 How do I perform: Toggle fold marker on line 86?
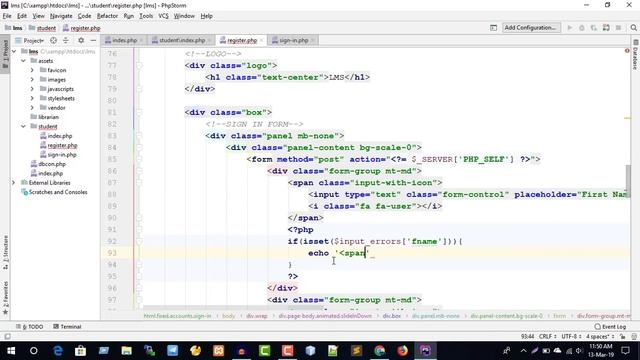pyautogui.click(x=139, y=171)
